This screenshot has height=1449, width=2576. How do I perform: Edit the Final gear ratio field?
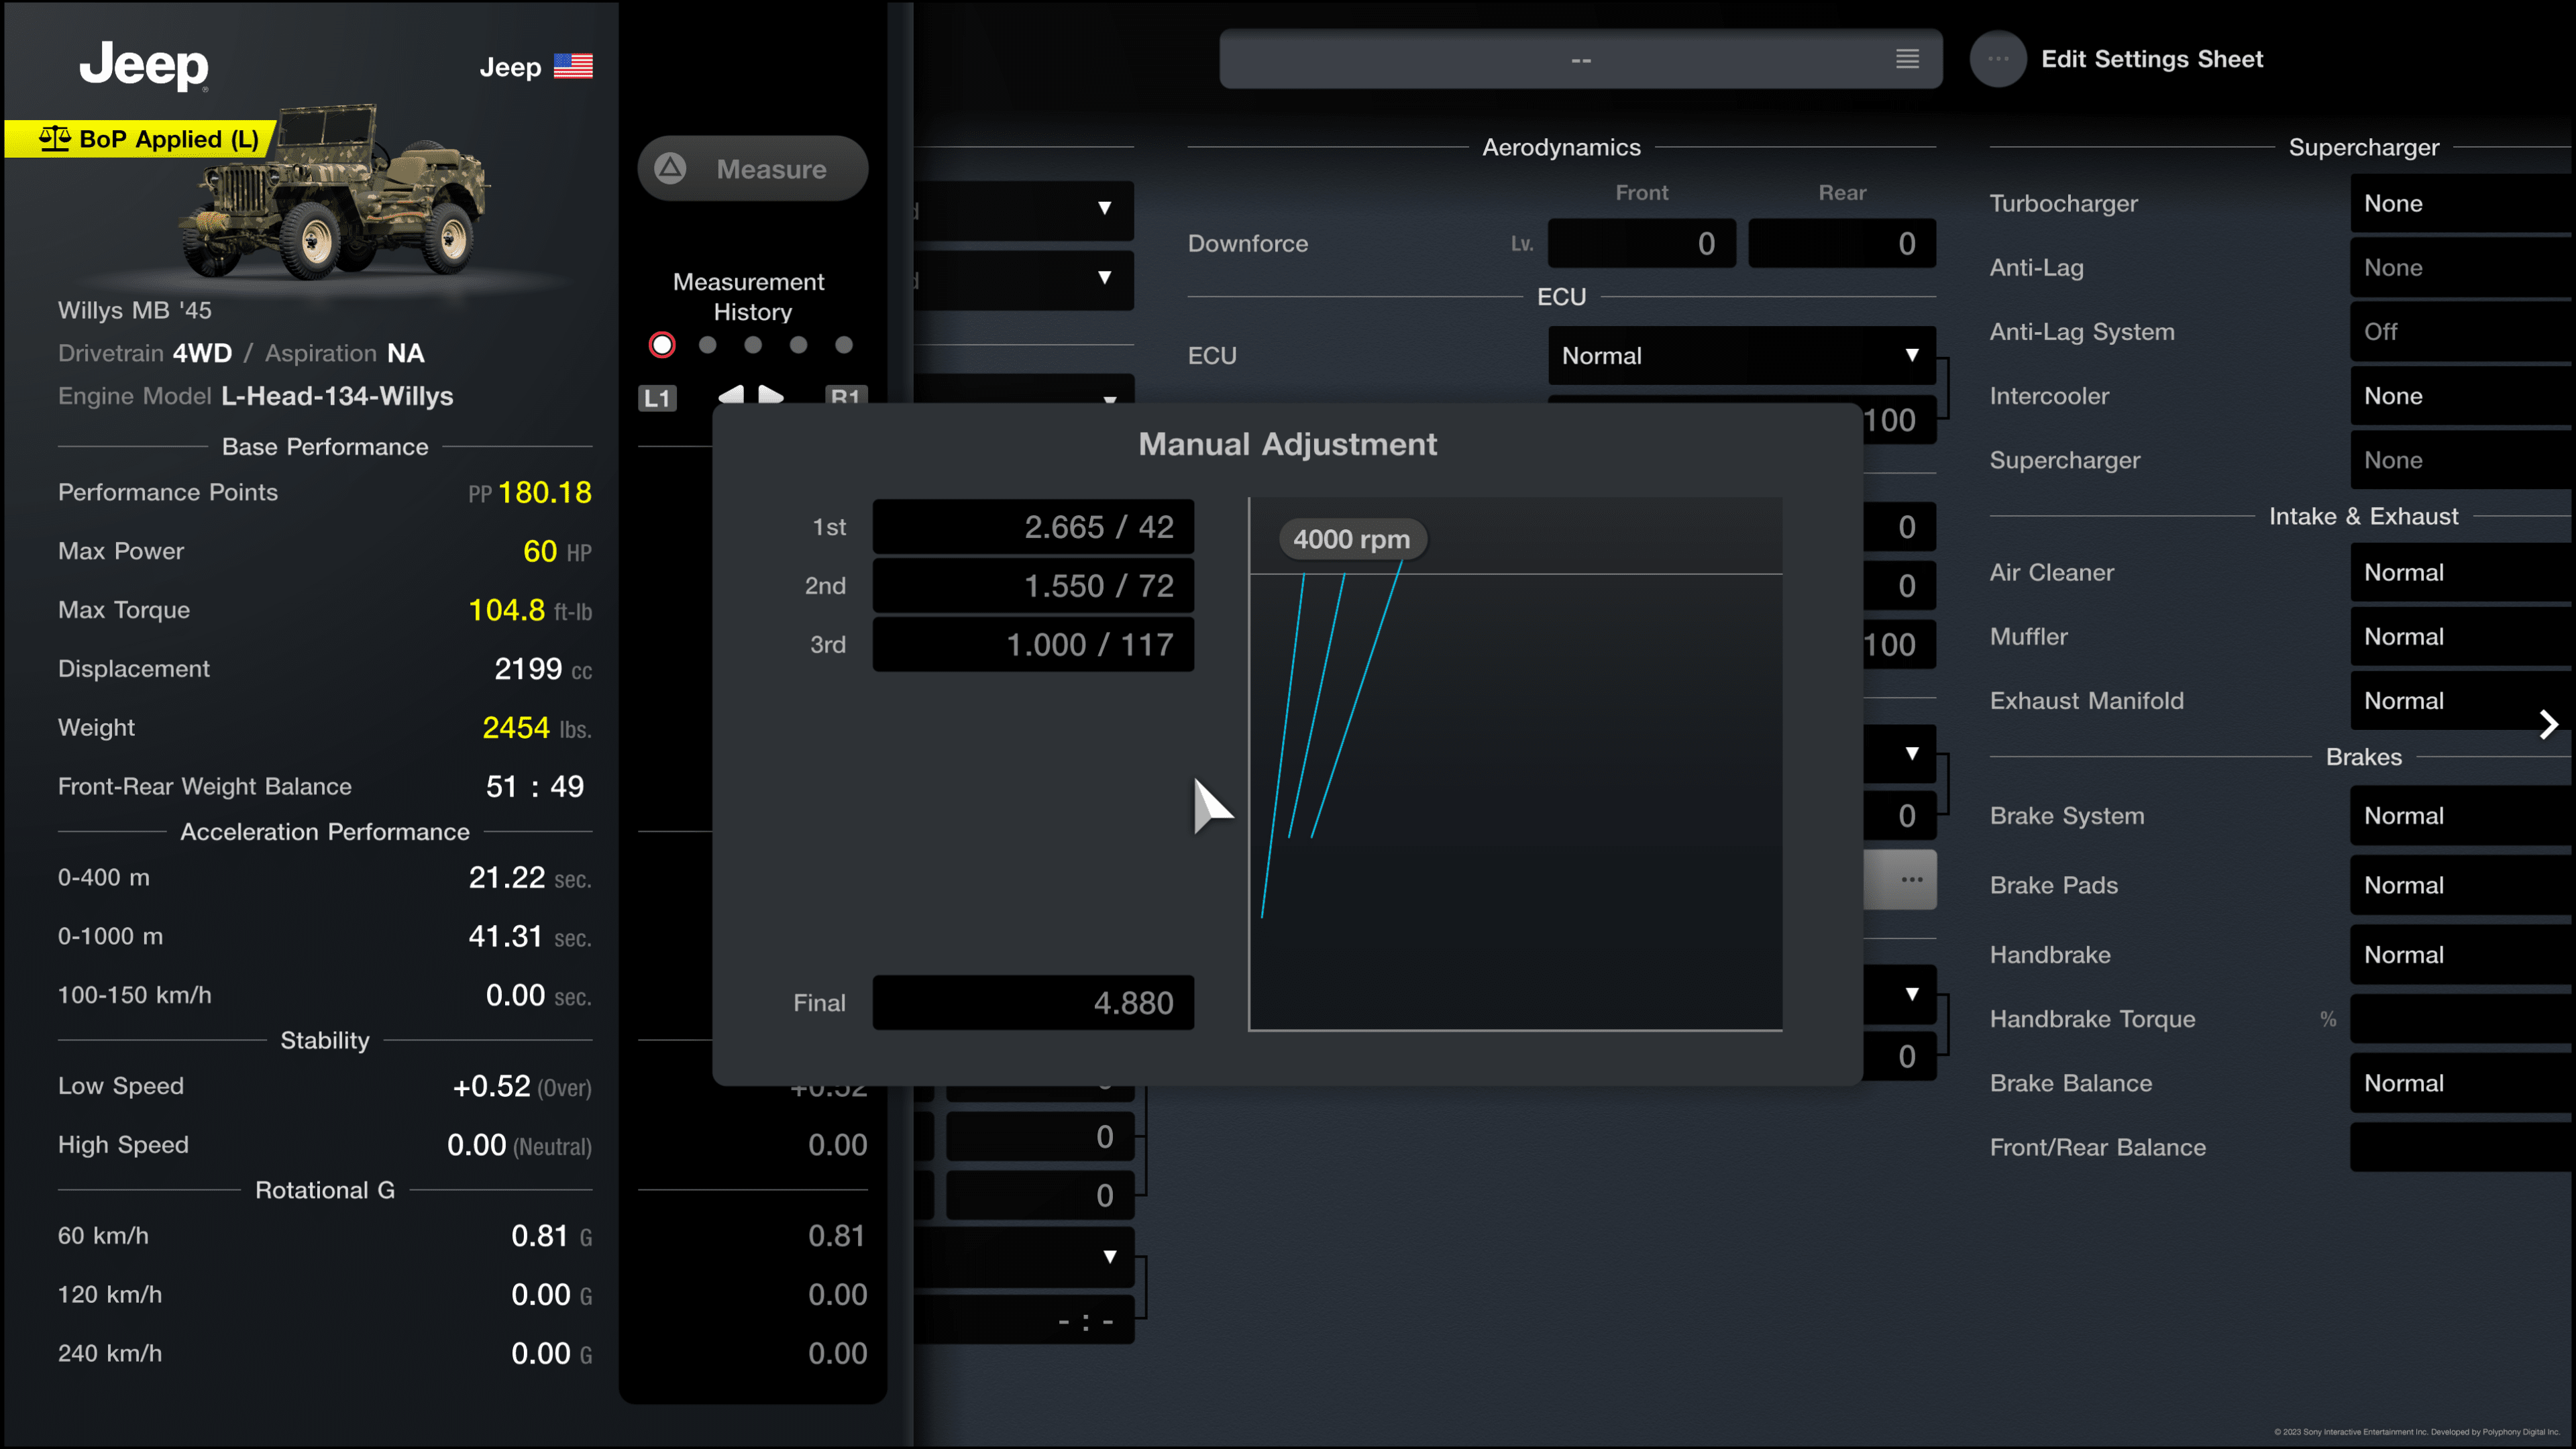tap(1033, 1003)
